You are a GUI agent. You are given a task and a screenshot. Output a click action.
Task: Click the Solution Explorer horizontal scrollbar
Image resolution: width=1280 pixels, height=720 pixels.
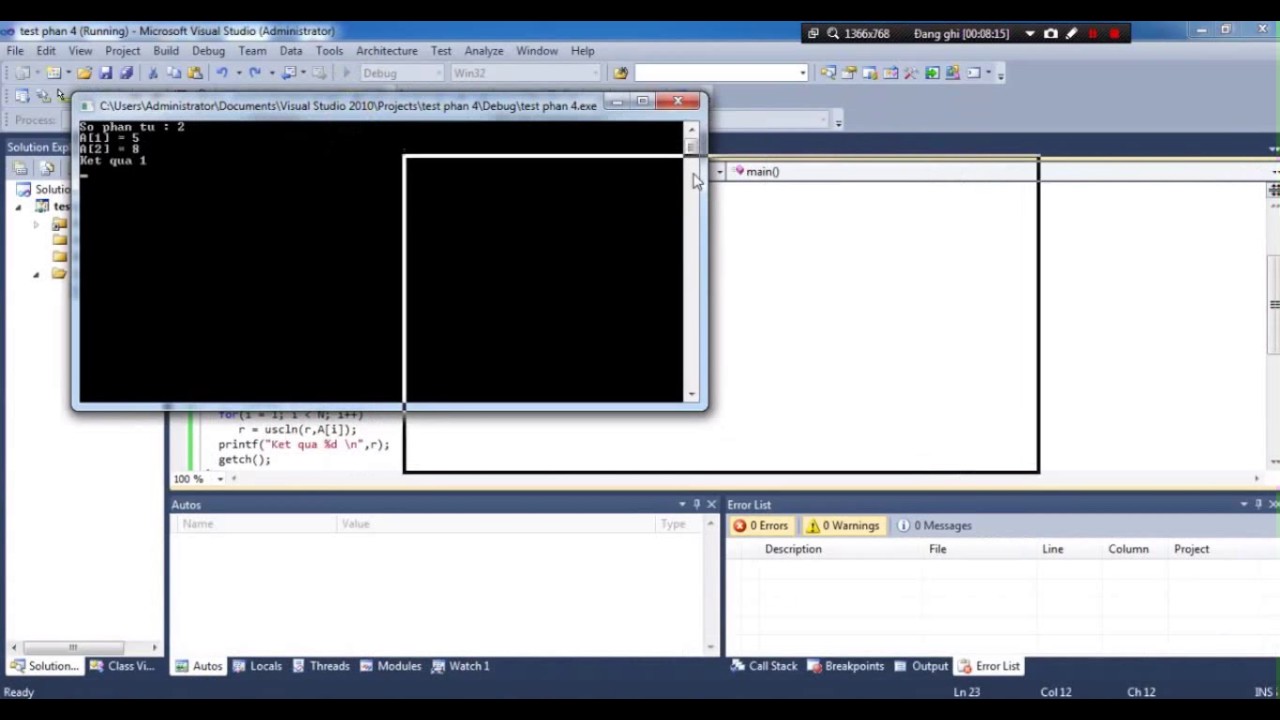tap(85, 648)
